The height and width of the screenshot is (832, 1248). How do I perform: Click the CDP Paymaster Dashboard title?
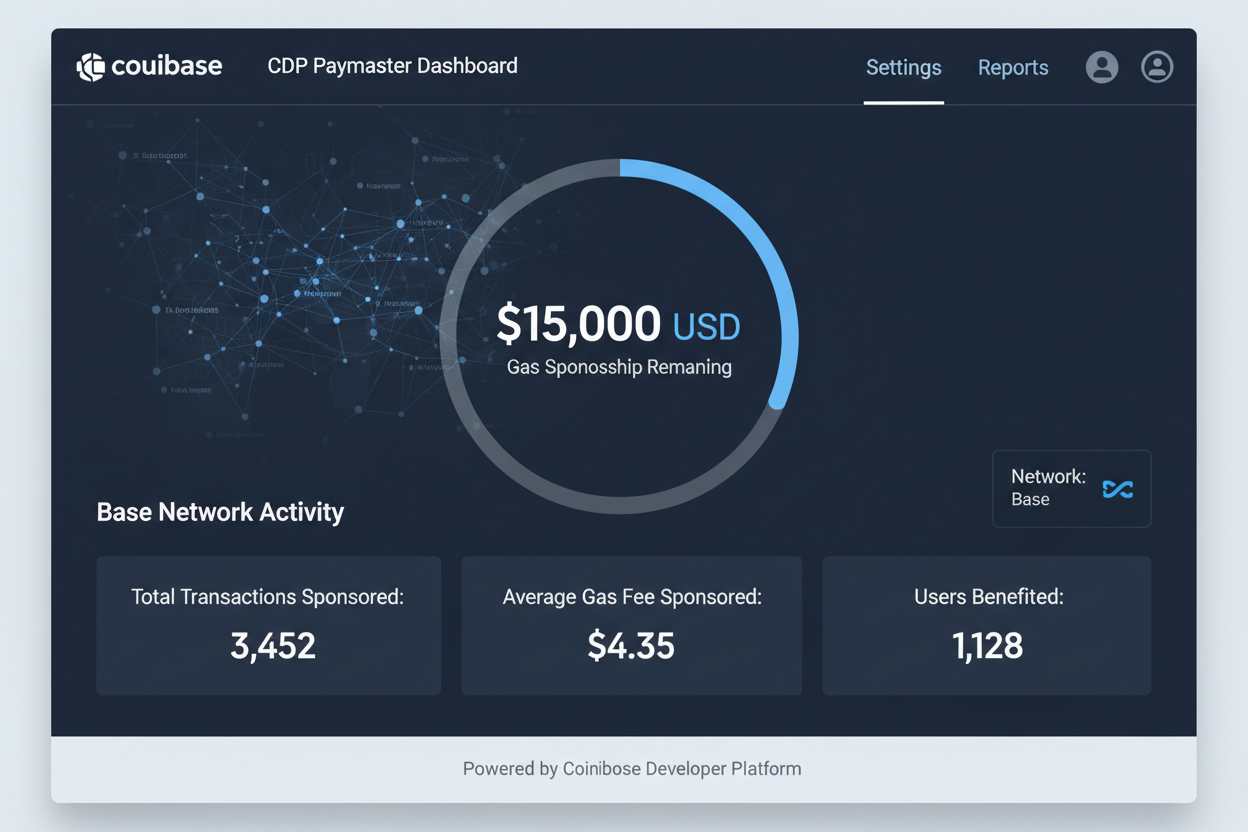click(x=392, y=66)
